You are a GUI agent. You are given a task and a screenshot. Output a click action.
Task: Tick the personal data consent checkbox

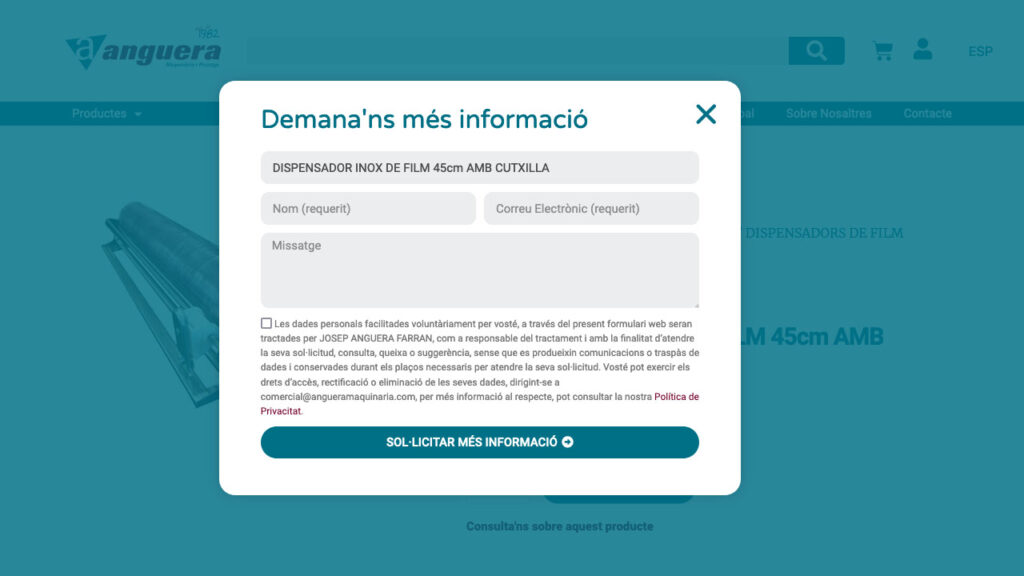click(266, 323)
